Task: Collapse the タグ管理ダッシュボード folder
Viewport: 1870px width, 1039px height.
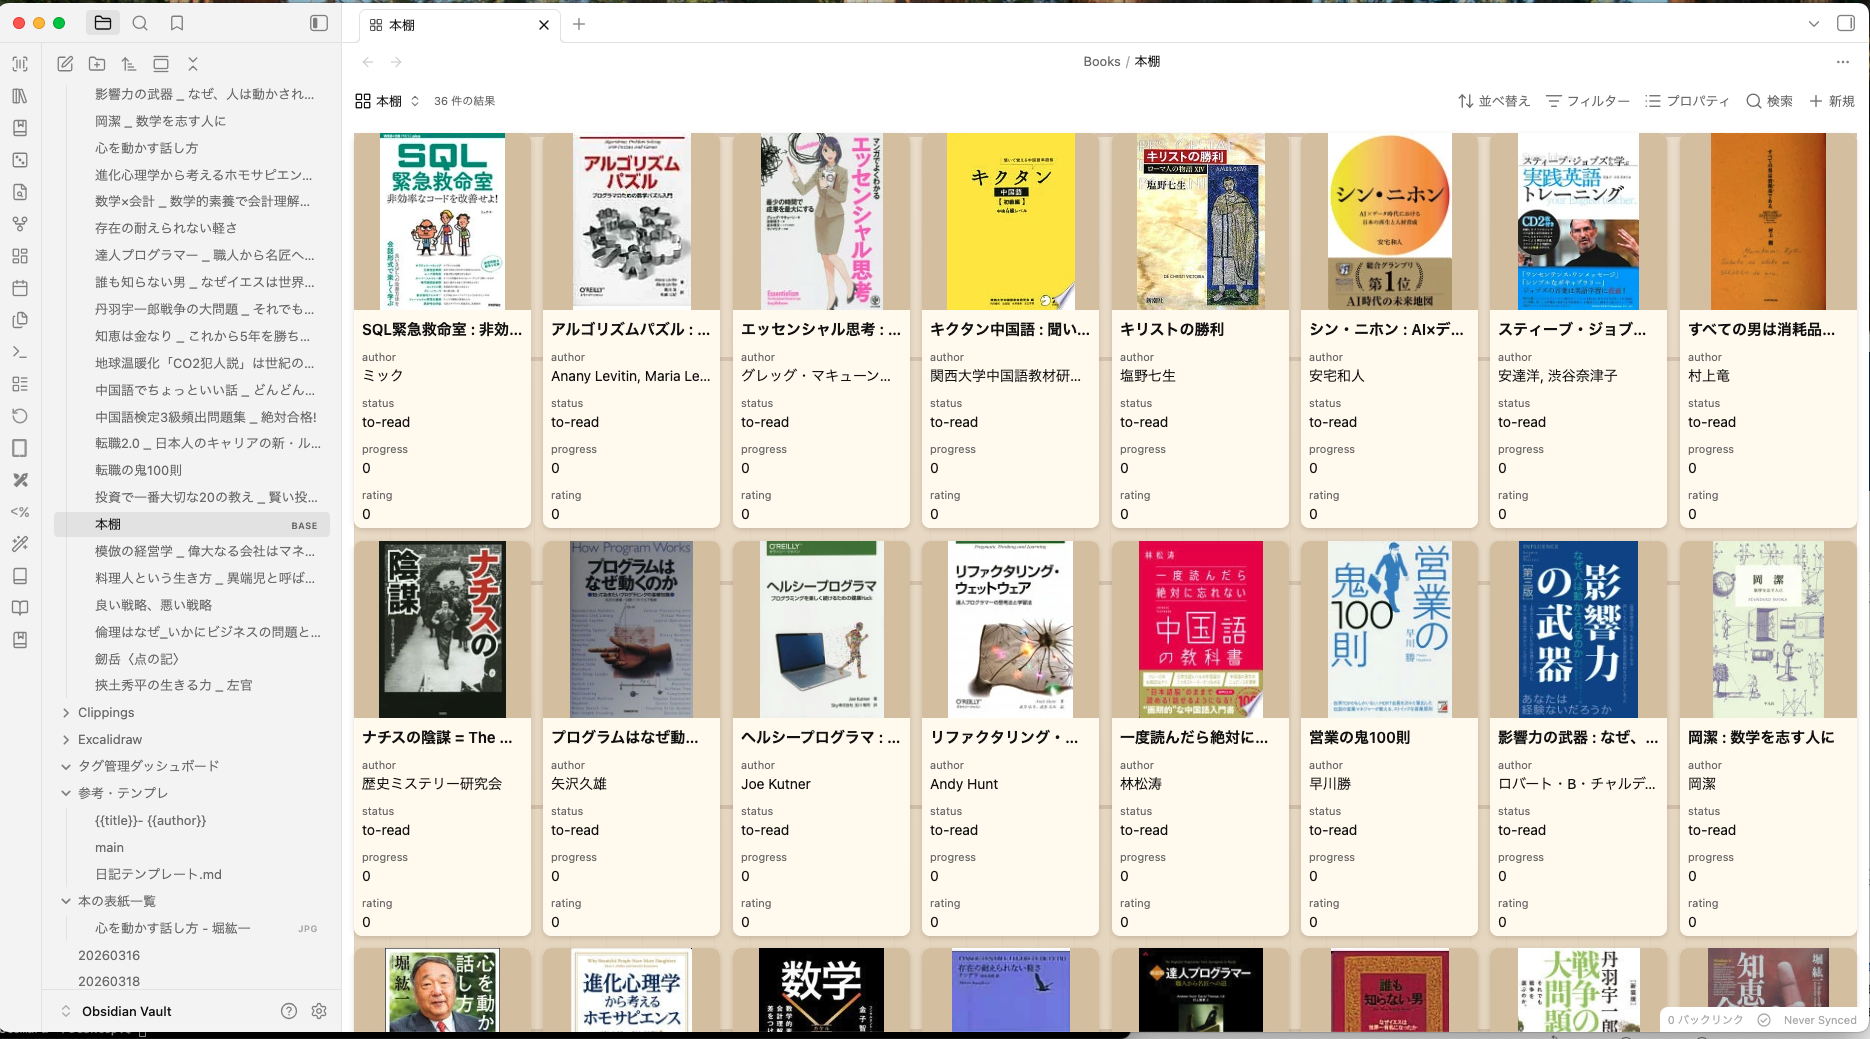Action: (66, 767)
